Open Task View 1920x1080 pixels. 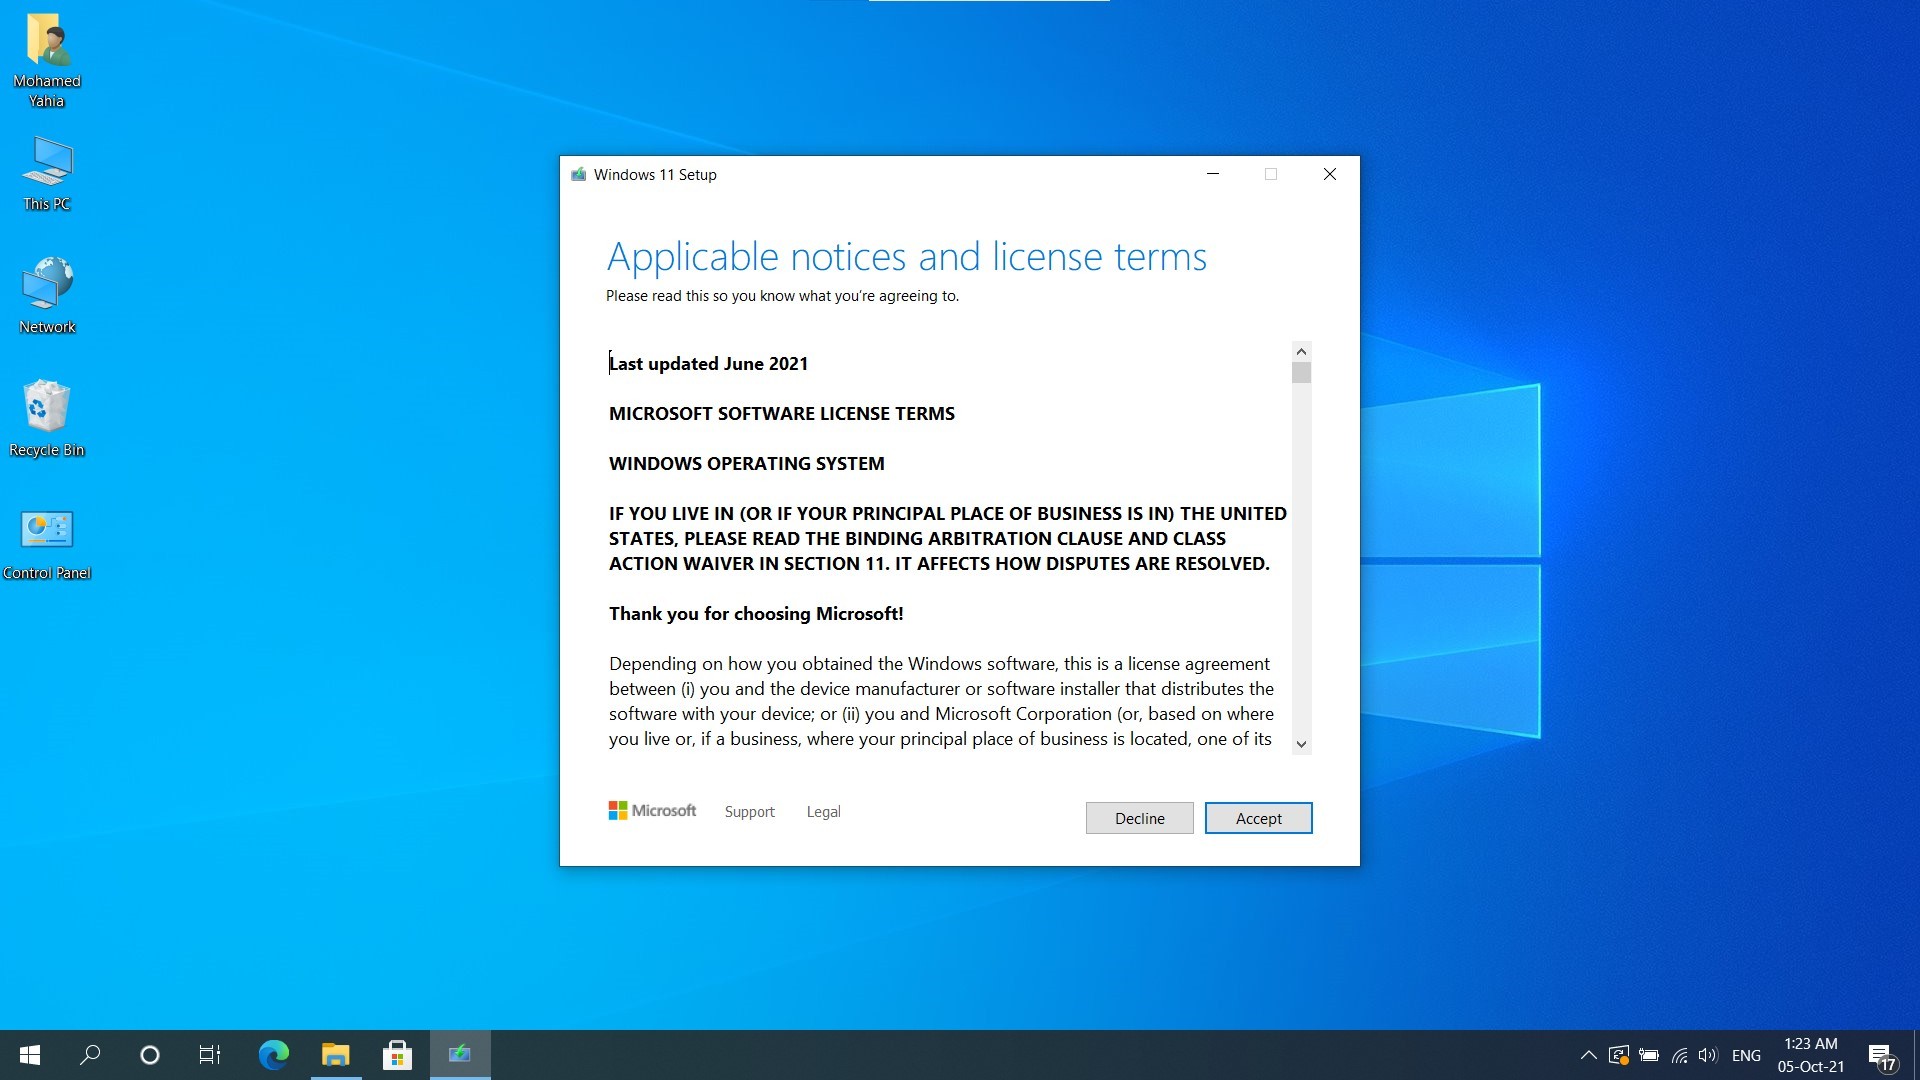pyautogui.click(x=210, y=1055)
